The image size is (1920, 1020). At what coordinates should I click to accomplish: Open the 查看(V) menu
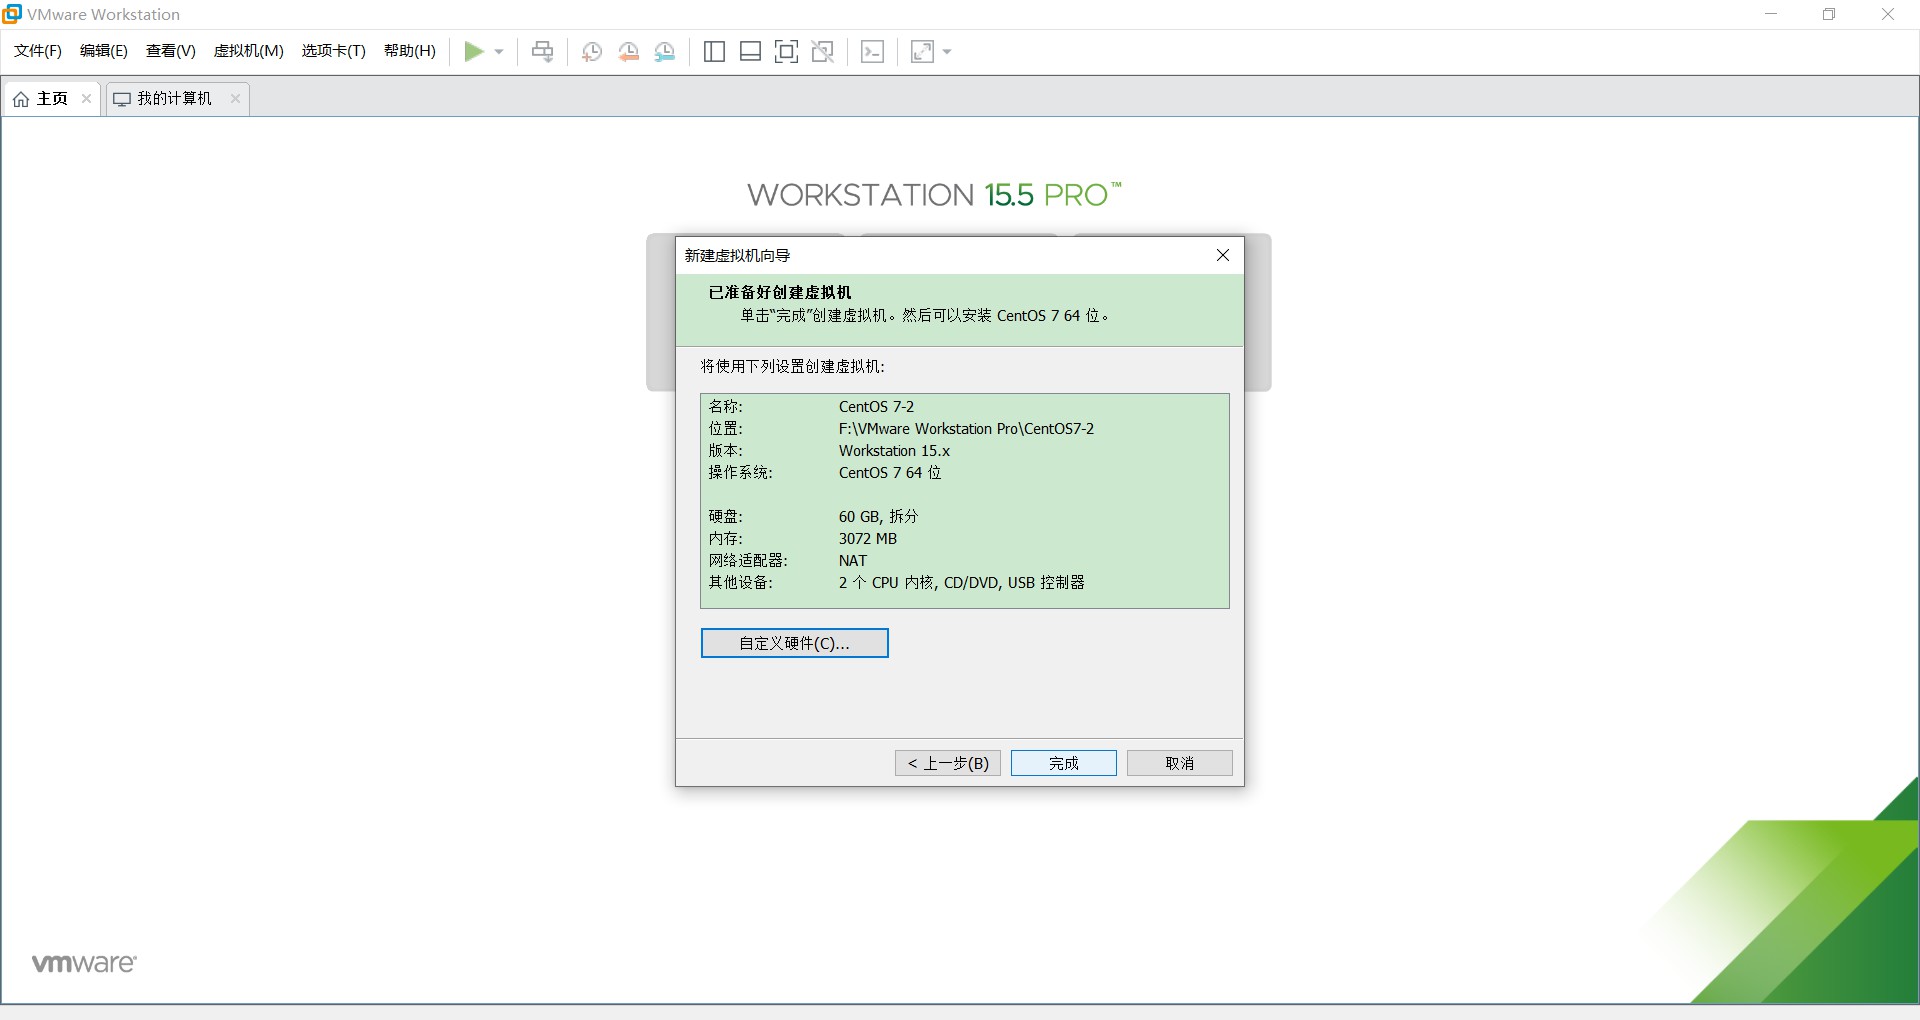pos(171,51)
